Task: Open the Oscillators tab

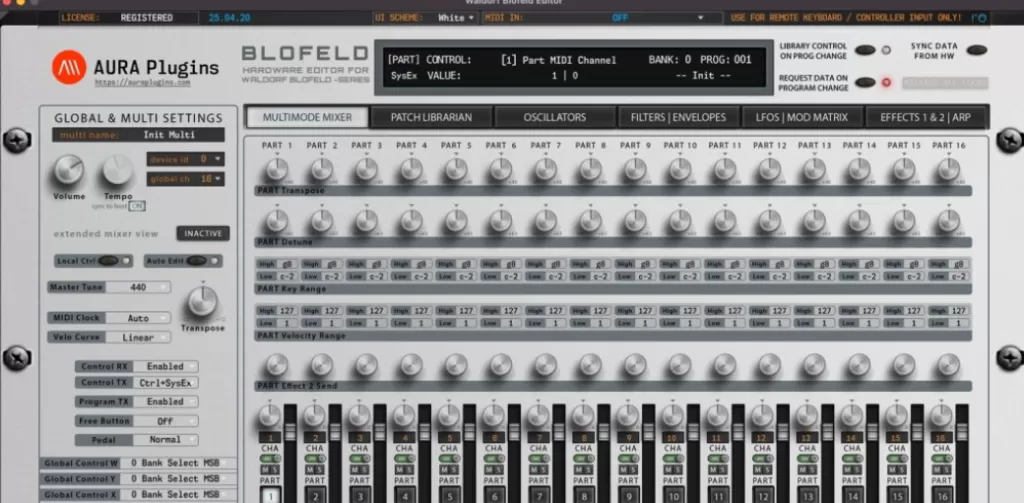Action: tap(554, 118)
